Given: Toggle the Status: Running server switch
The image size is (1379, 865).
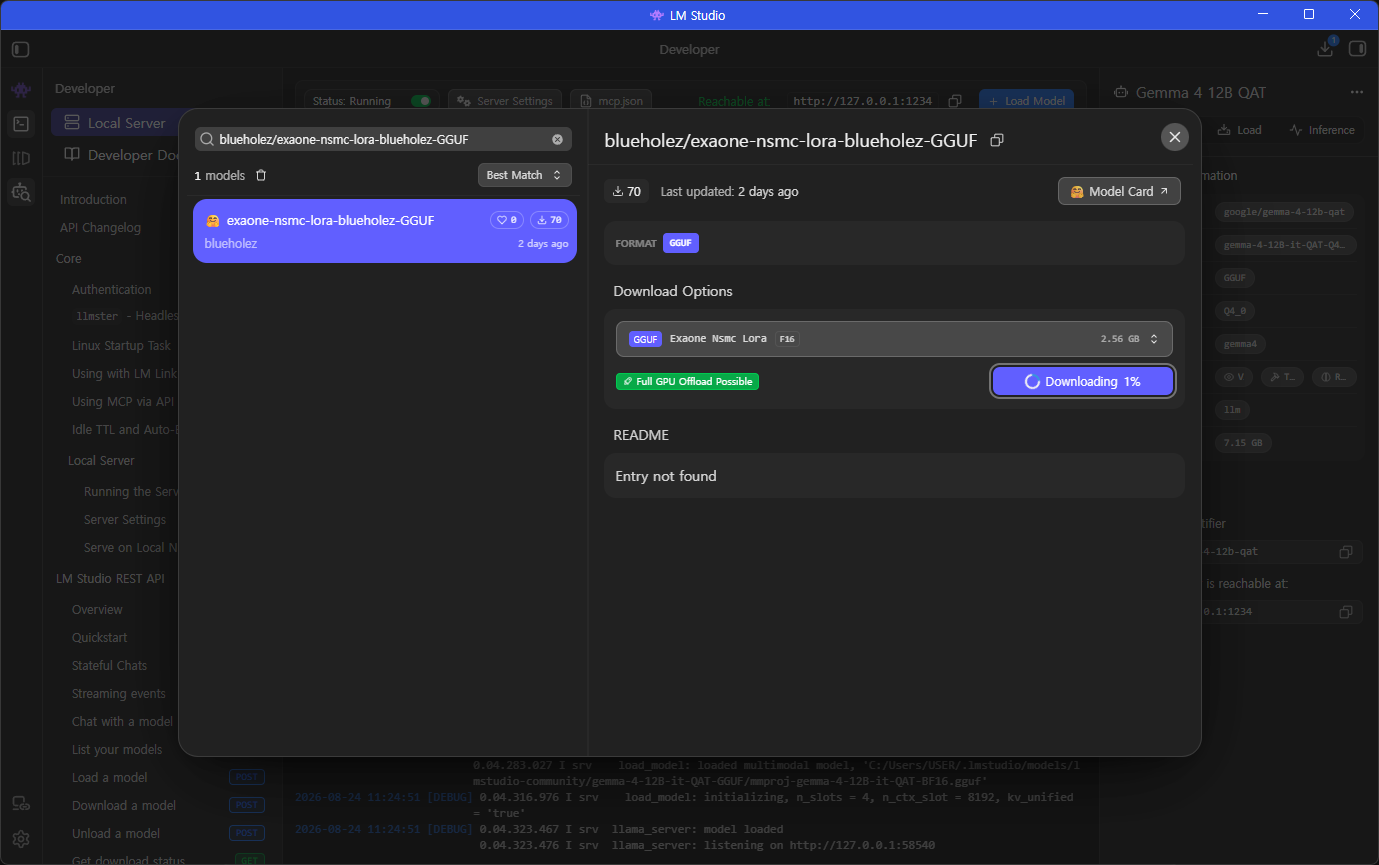Looking at the screenshot, I should click(x=421, y=101).
